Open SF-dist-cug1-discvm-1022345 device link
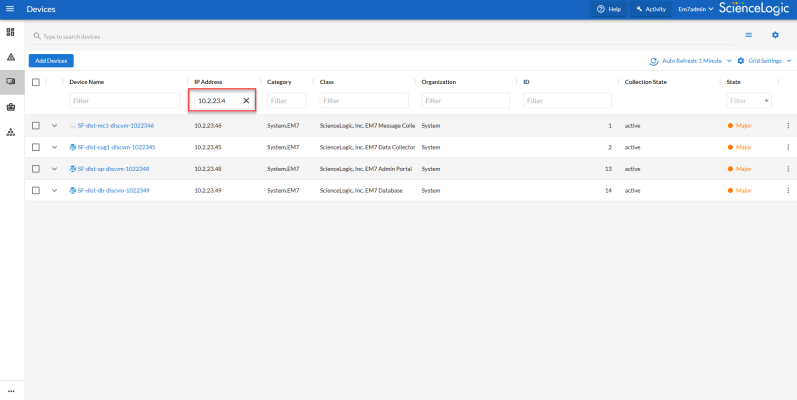 [x=116, y=147]
